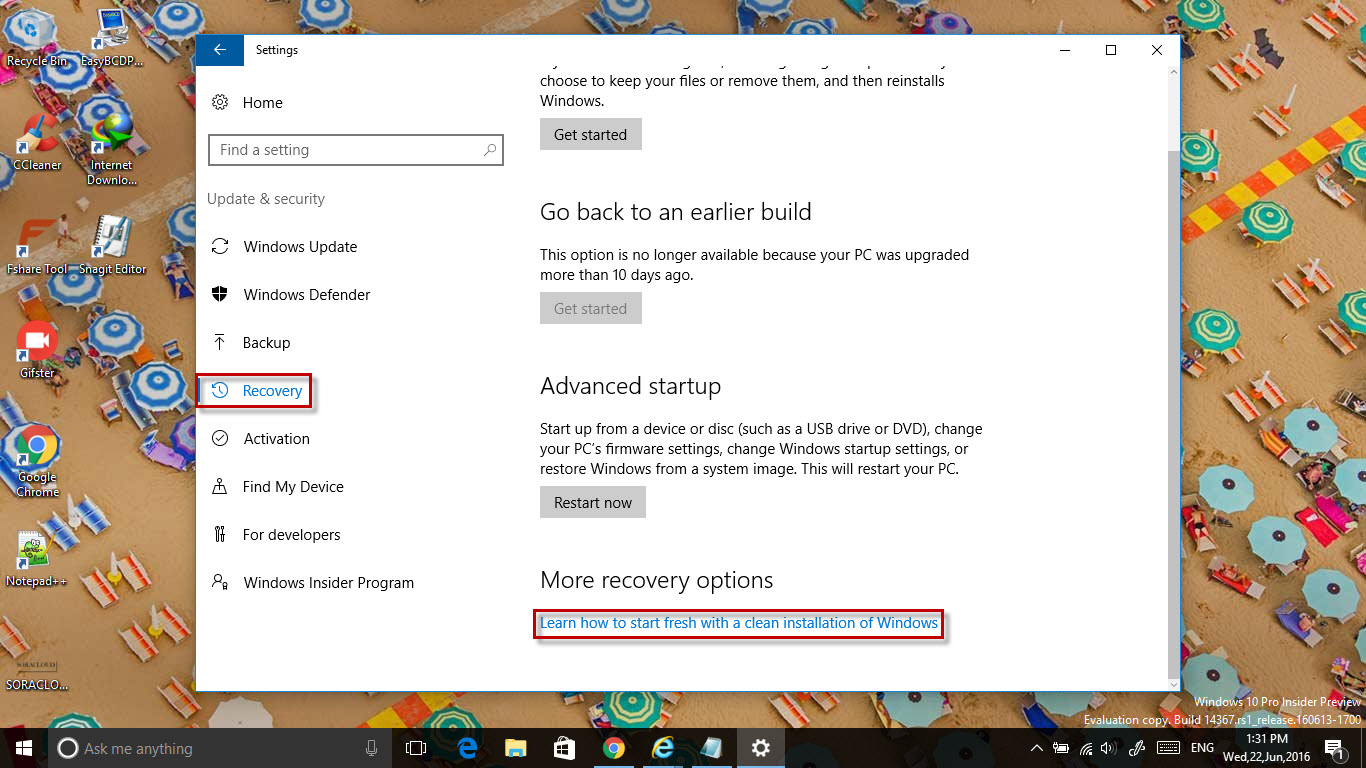This screenshot has height=768, width=1366.
Task: Click the volume speaker icon in system tray
Action: [1109, 748]
